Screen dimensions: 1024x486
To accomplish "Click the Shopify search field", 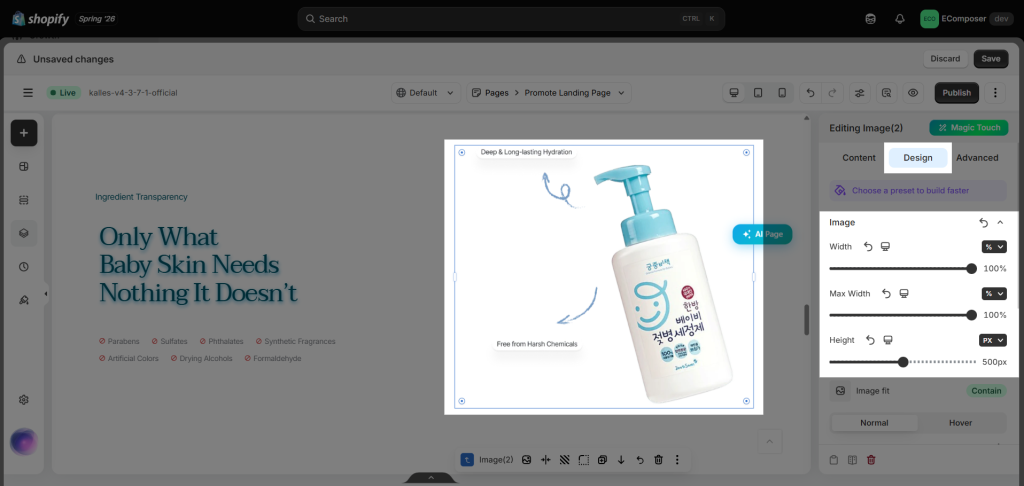I will tap(511, 19).
